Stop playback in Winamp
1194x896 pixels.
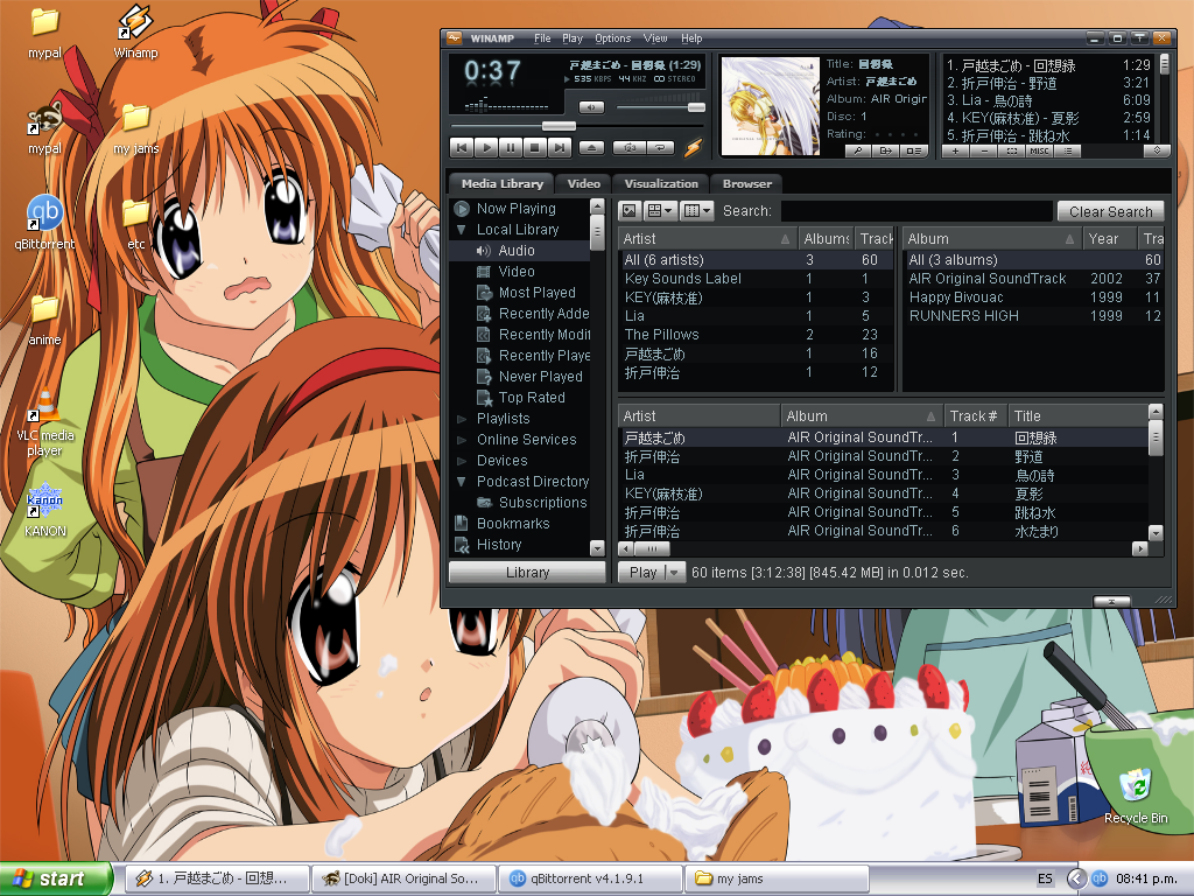coord(535,148)
